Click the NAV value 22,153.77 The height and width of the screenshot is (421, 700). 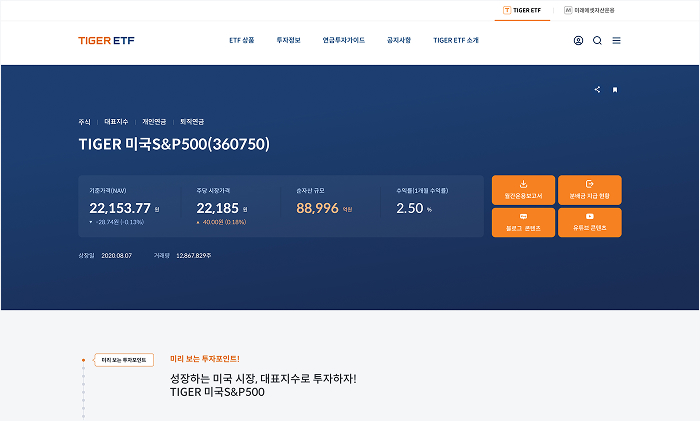pyautogui.click(x=120, y=208)
